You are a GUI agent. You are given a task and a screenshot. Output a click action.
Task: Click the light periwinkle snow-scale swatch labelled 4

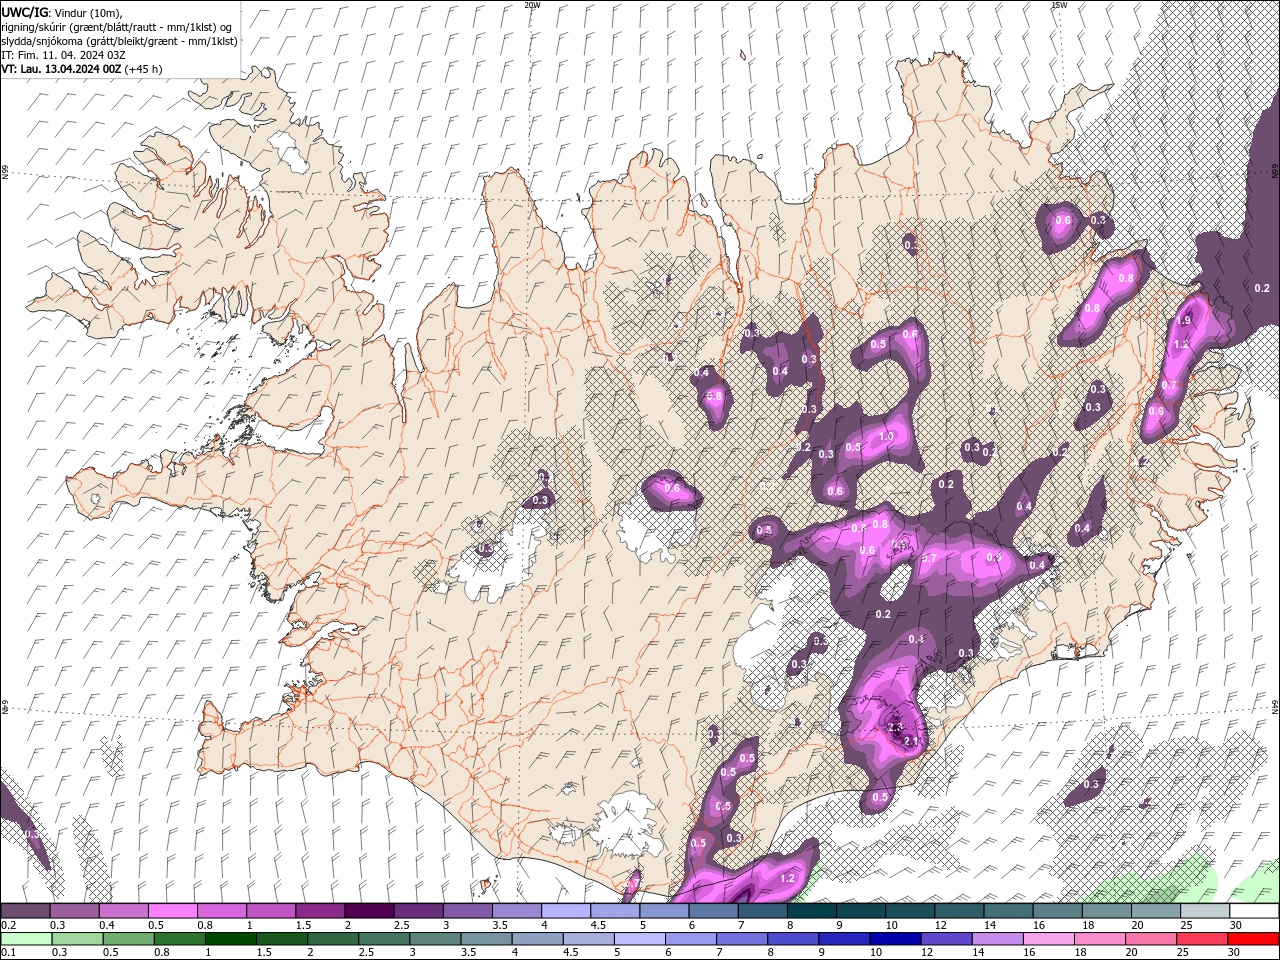(x=565, y=911)
